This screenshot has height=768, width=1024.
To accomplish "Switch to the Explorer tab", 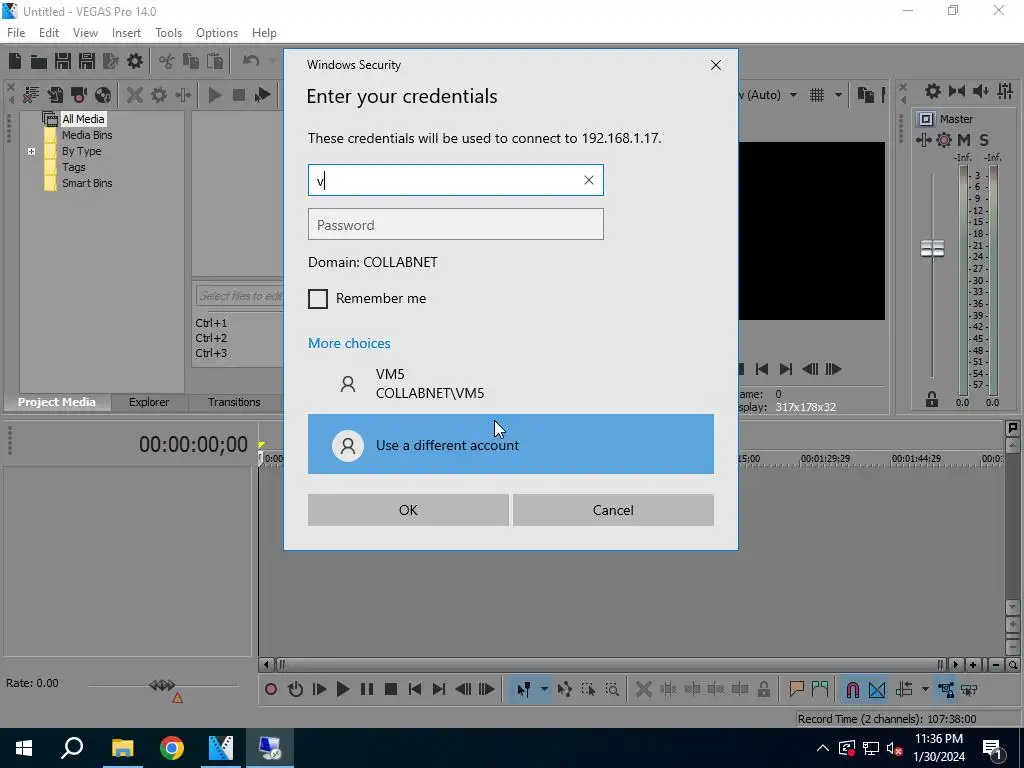I will [149, 402].
